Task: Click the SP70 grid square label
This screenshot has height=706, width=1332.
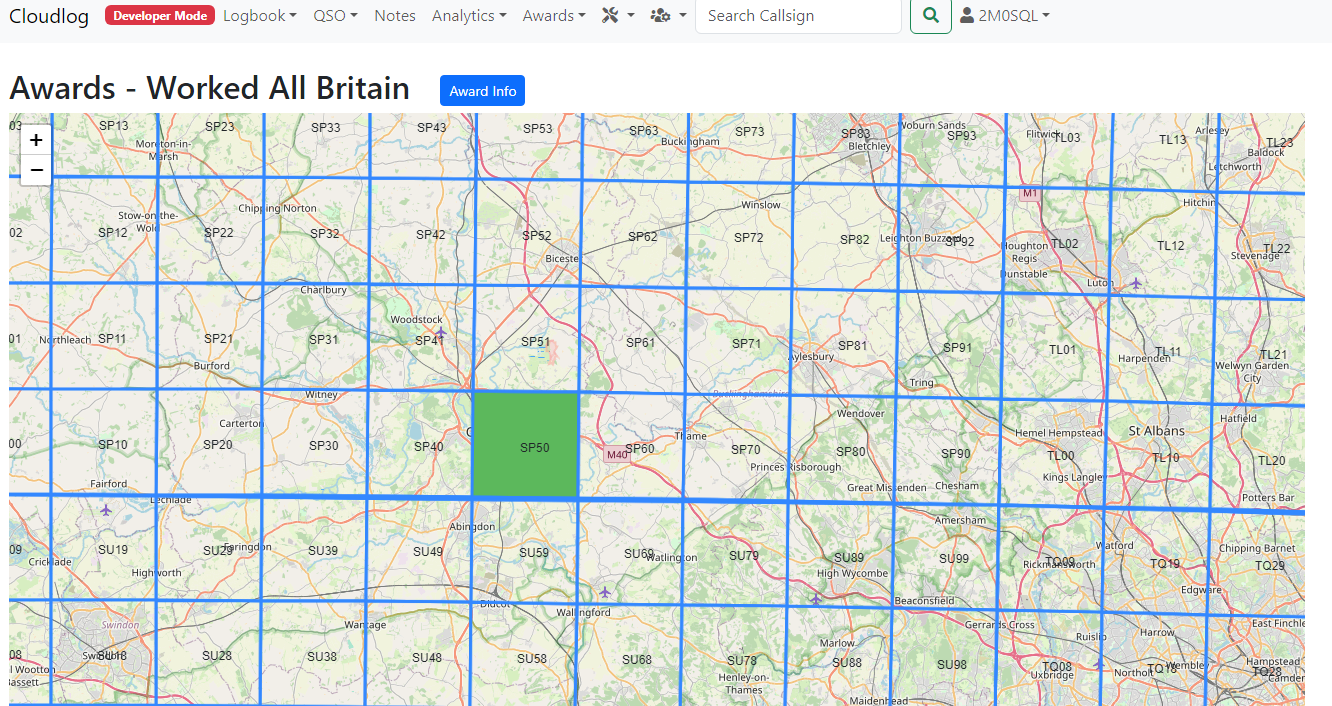Action: point(745,450)
